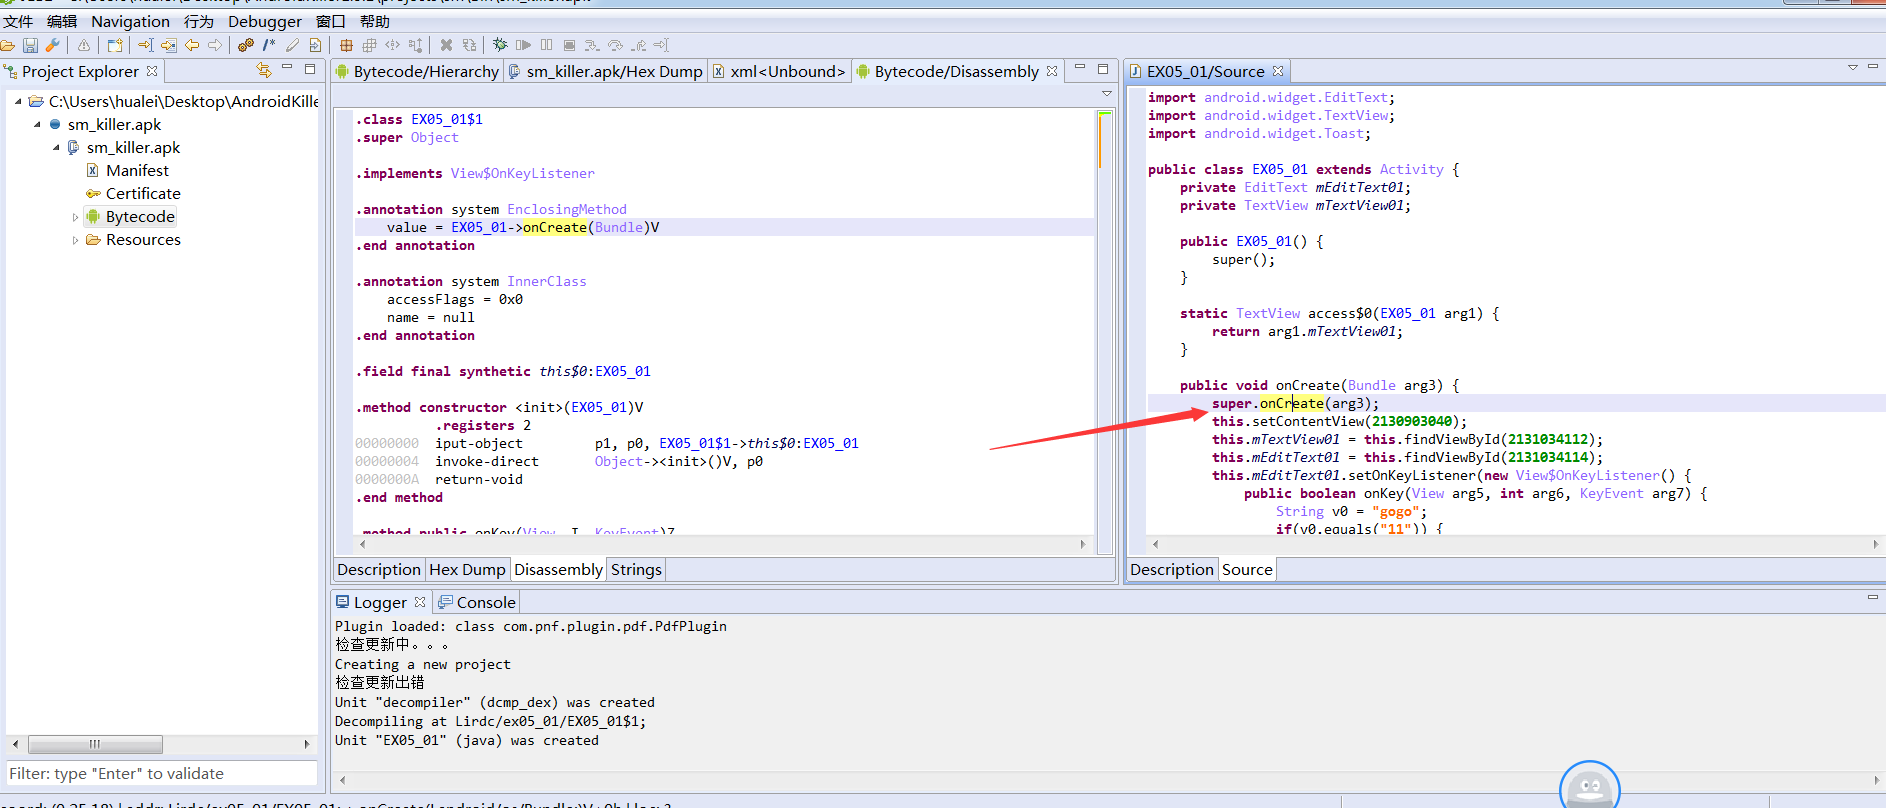1886x808 pixels.
Task: Click the Project Explorer horizontal scrollbar thumb
Action: click(x=95, y=744)
